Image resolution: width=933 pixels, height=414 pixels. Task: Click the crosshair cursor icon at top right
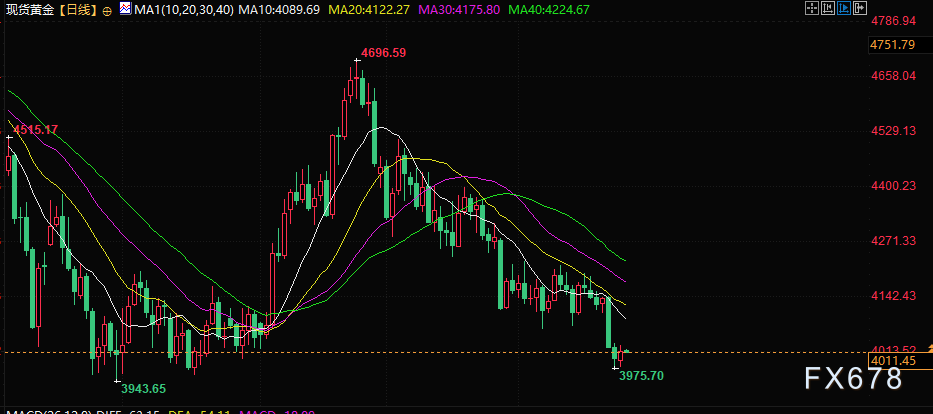[x=812, y=8]
